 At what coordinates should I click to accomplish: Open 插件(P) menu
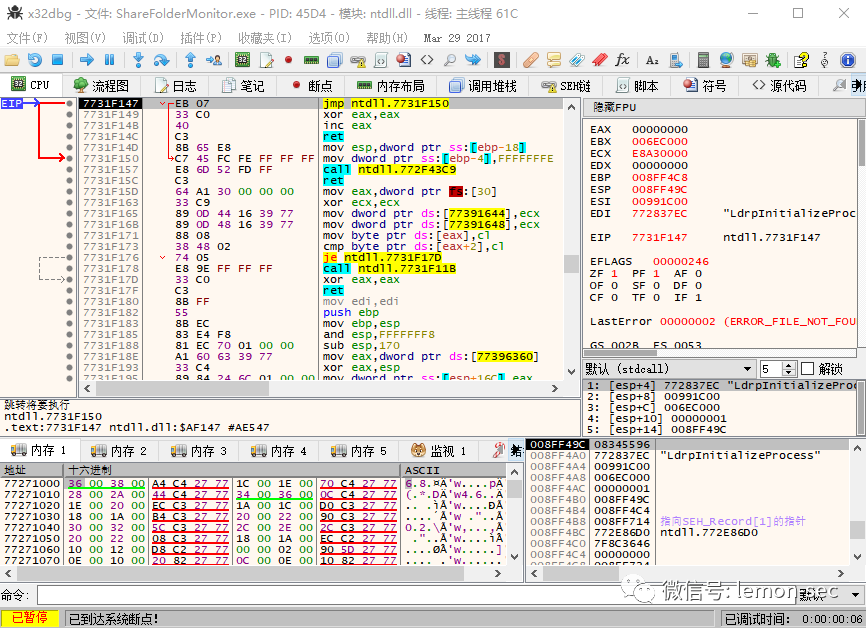click(x=200, y=38)
